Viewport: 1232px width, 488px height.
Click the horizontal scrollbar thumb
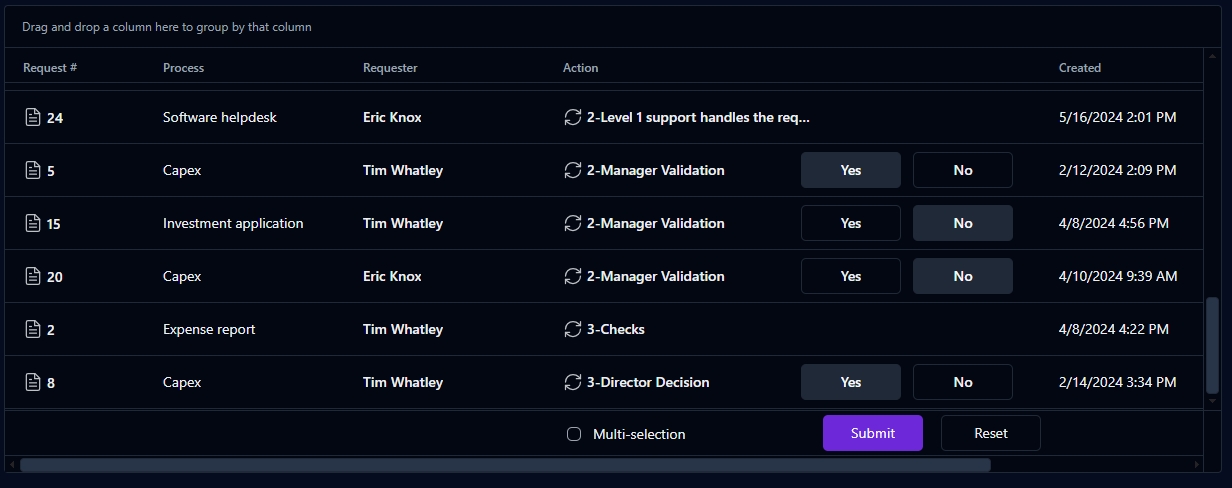point(505,465)
